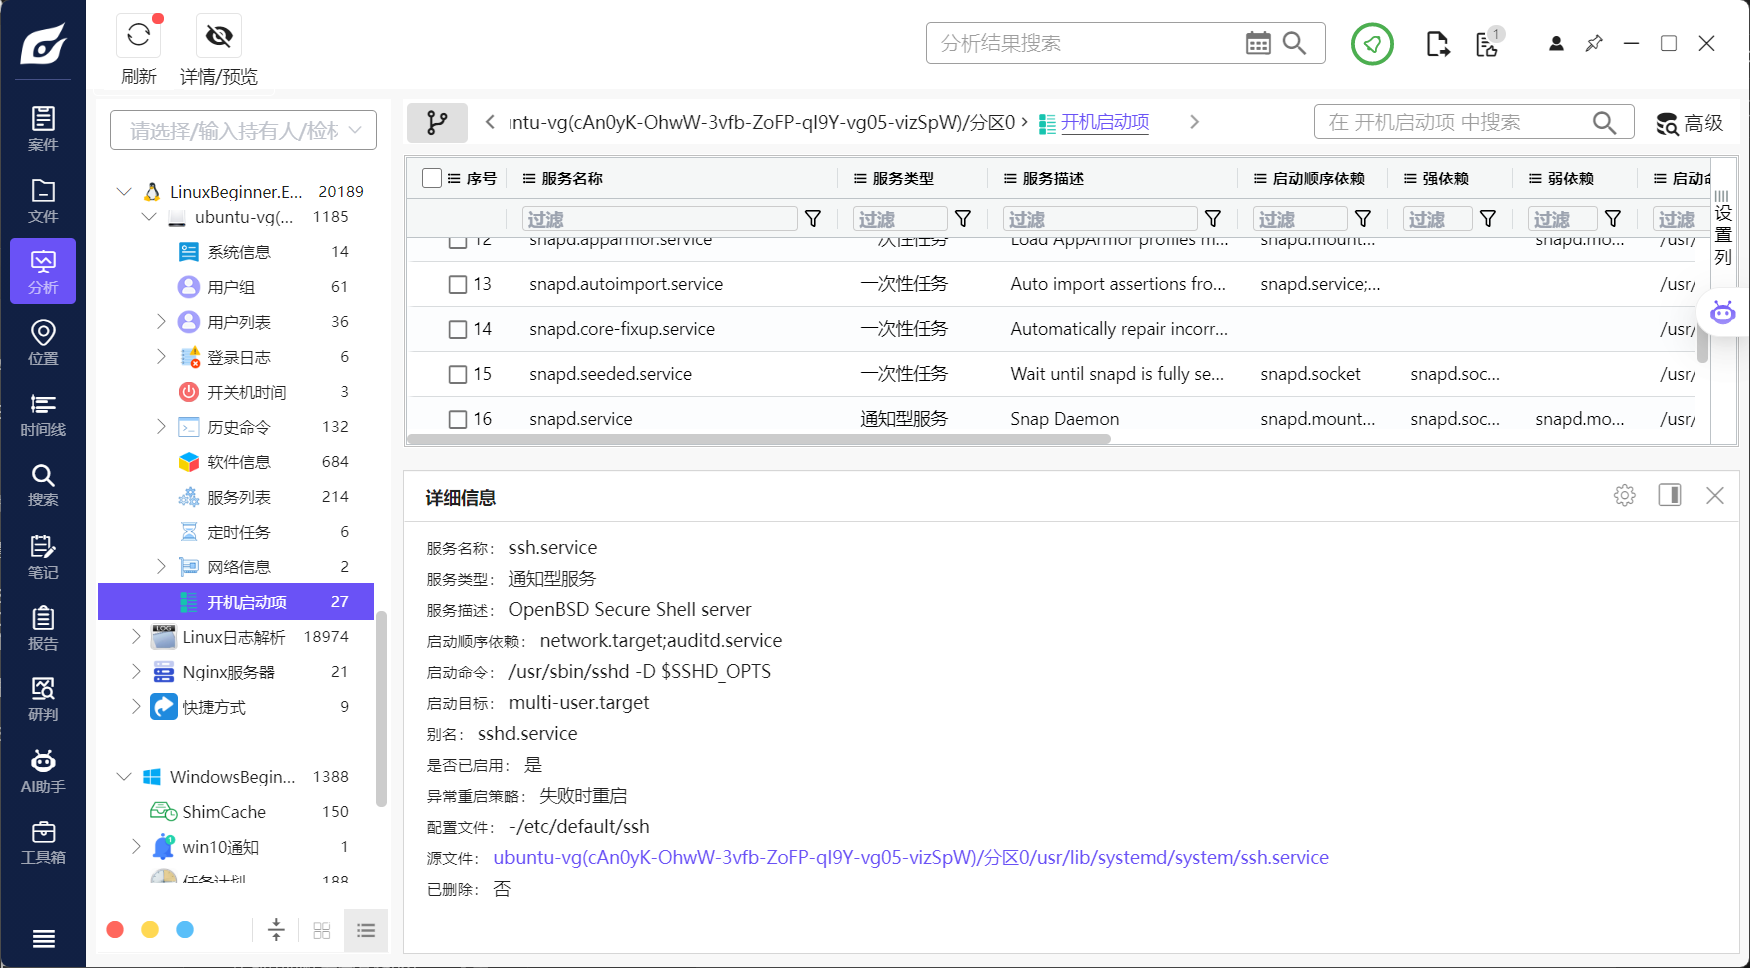Screen dimensions: 1750x968
Task: Click the yellow color tag dot
Action: pos(150,930)
